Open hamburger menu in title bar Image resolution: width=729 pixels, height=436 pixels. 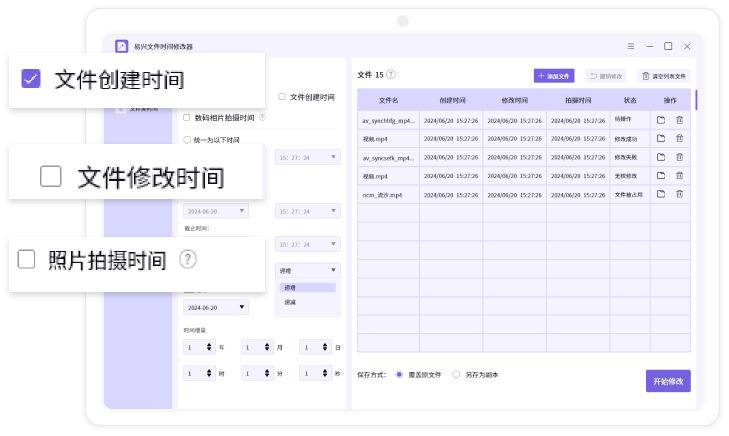(630, 46)
